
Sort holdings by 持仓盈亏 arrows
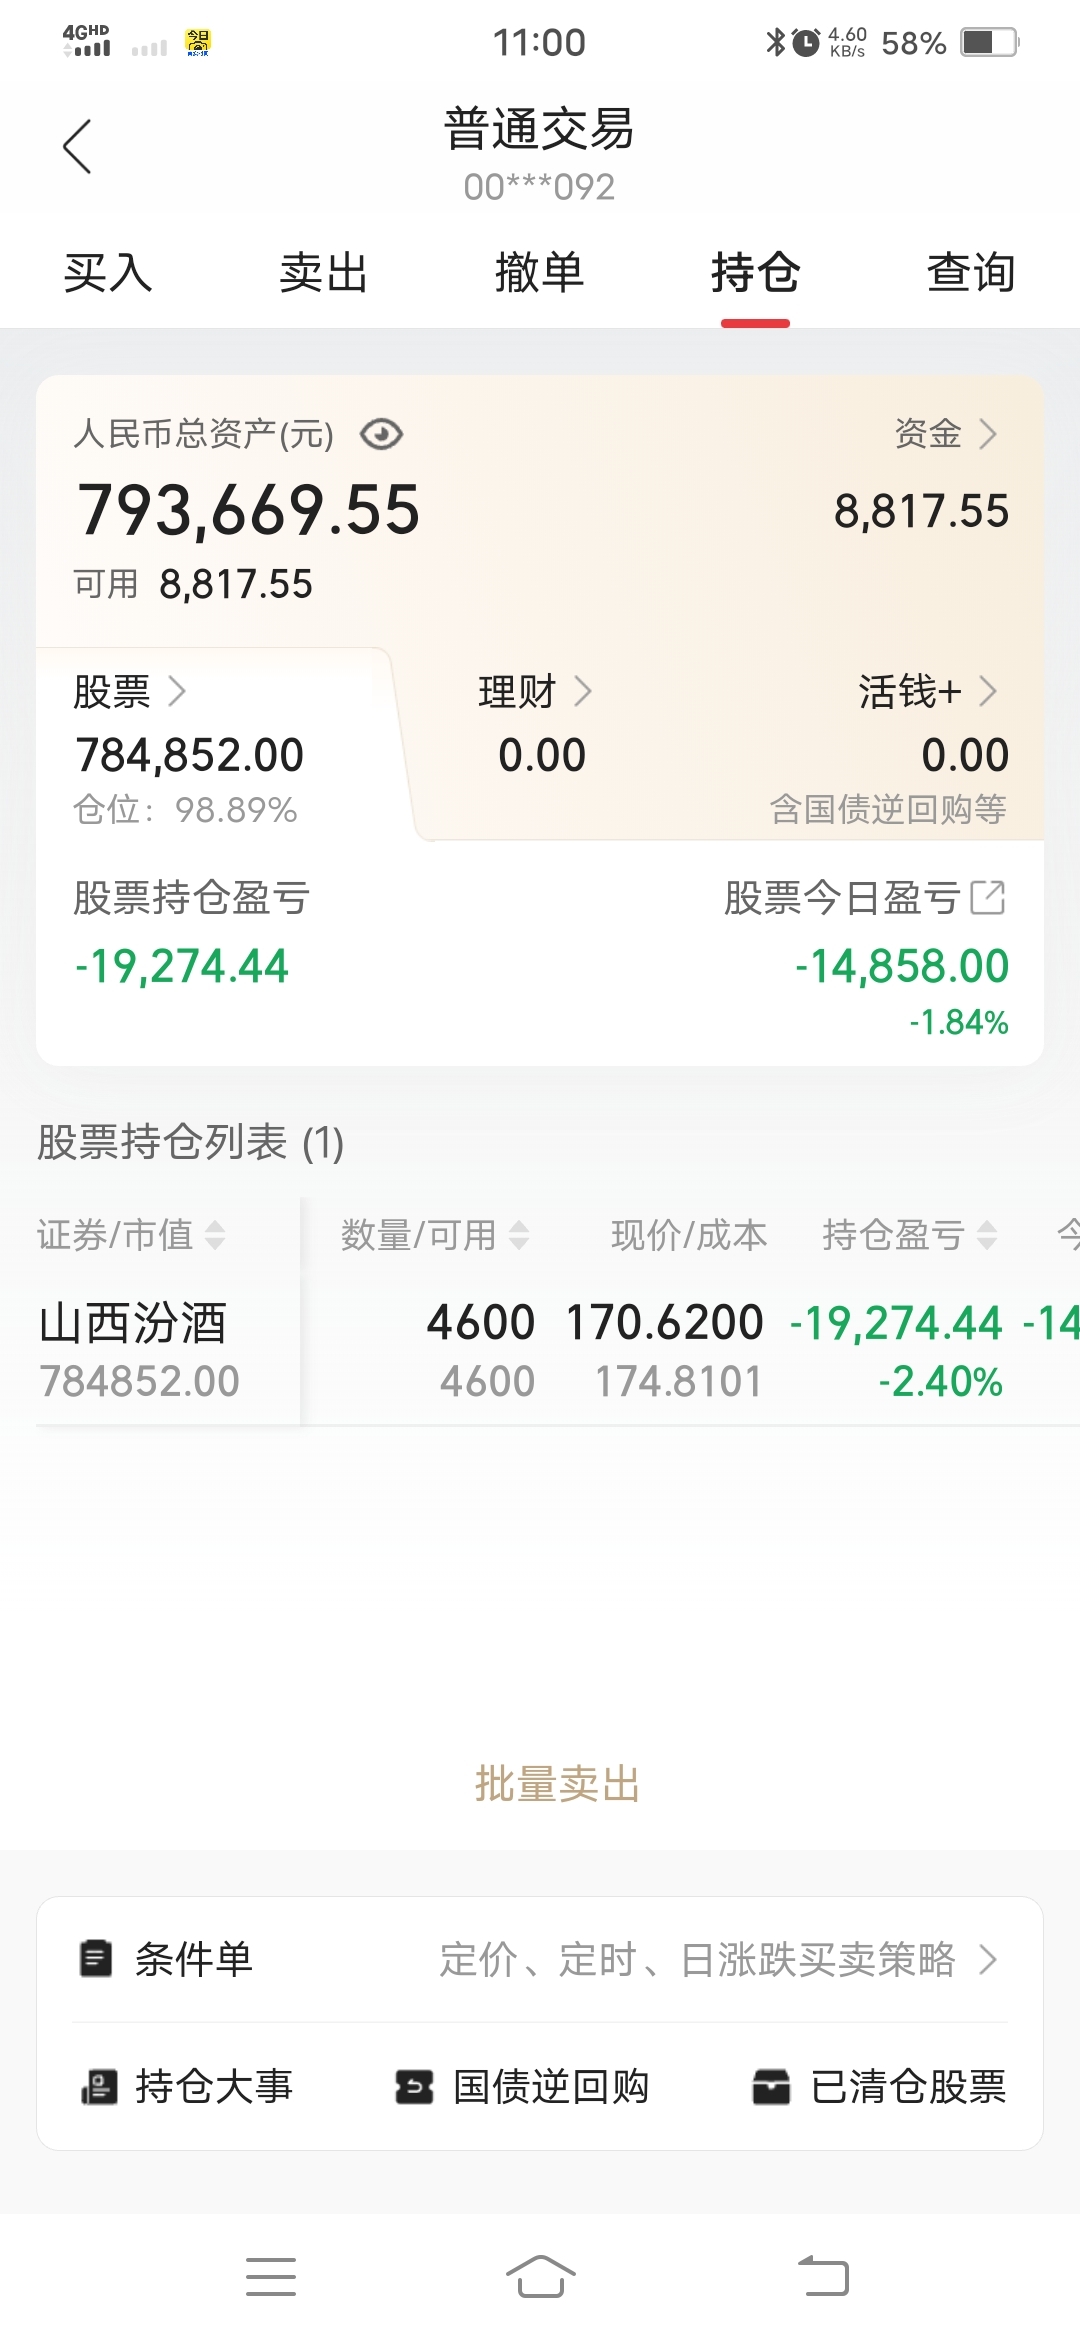987,1235
